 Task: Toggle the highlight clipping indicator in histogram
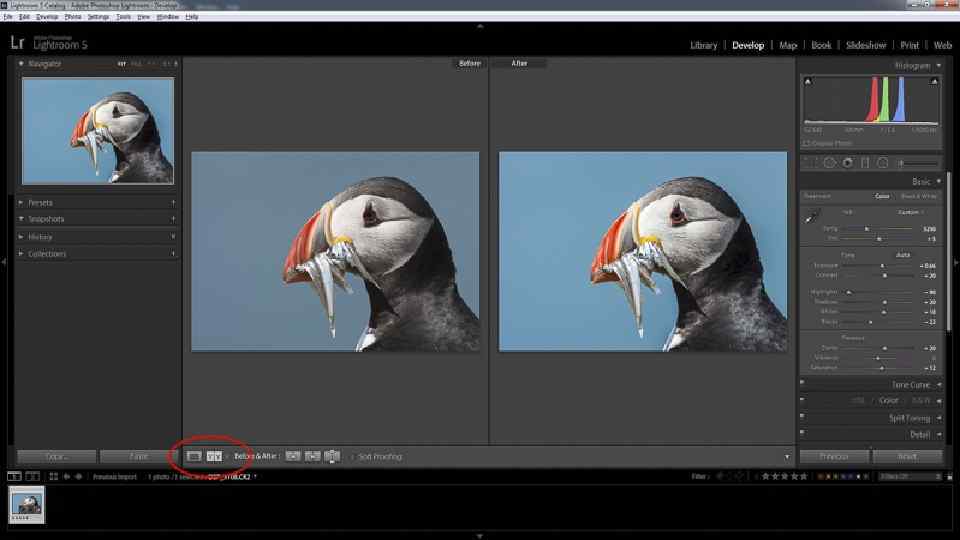(x=934, y=81)
